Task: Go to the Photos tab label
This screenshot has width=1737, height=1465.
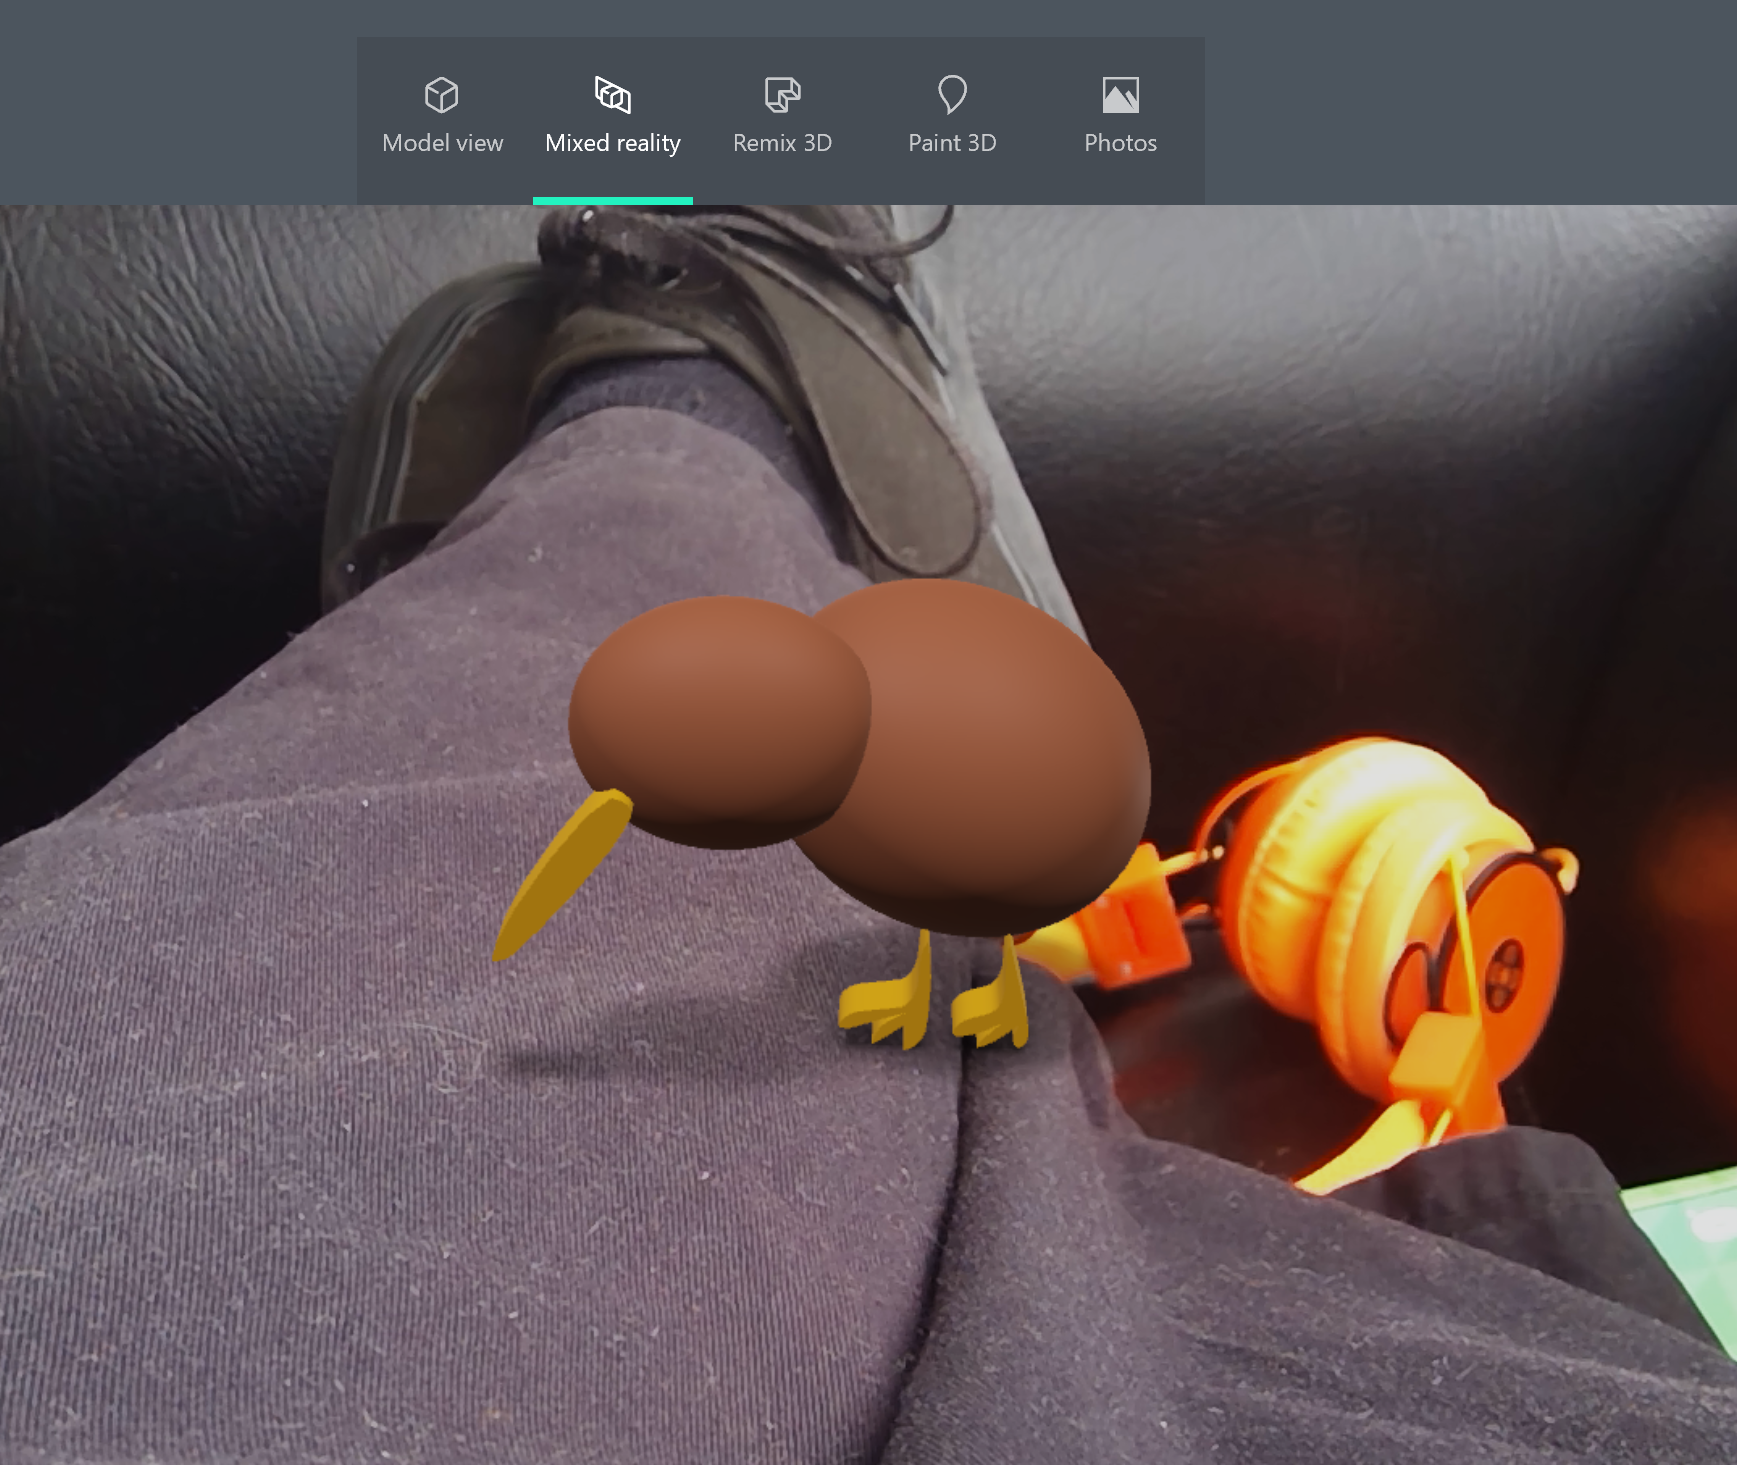Action: [1120, 143]
